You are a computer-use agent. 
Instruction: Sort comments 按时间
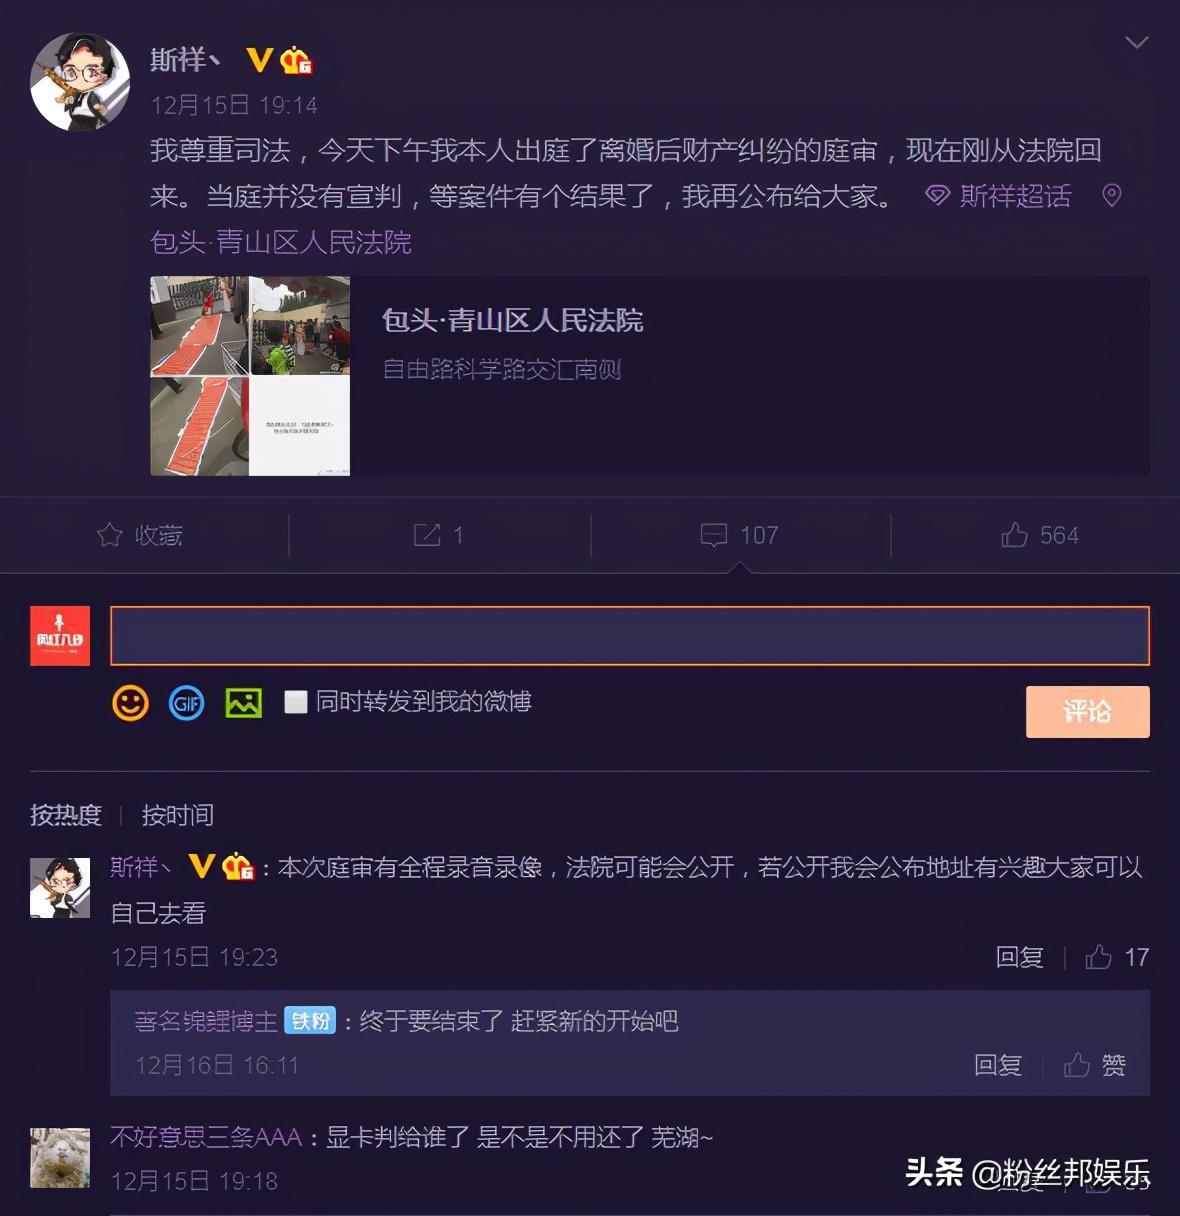pos(177,815)
